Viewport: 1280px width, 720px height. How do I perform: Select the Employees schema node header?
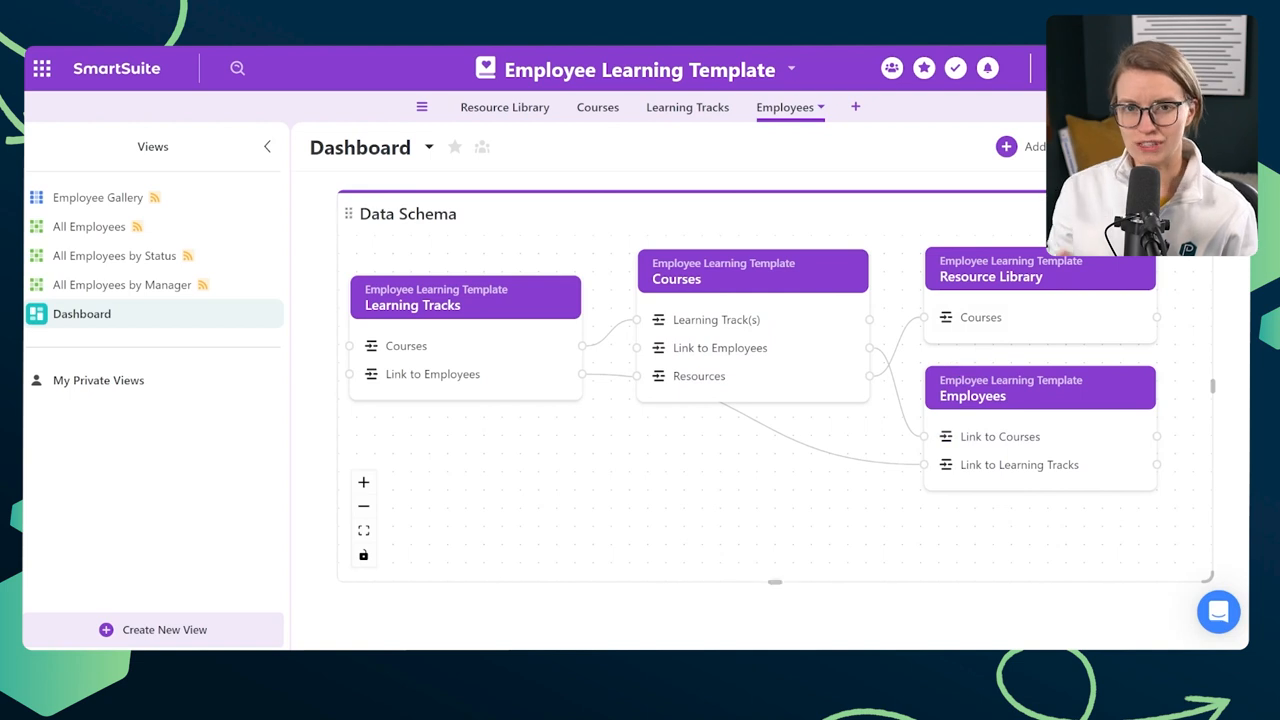pos(1040,388)
